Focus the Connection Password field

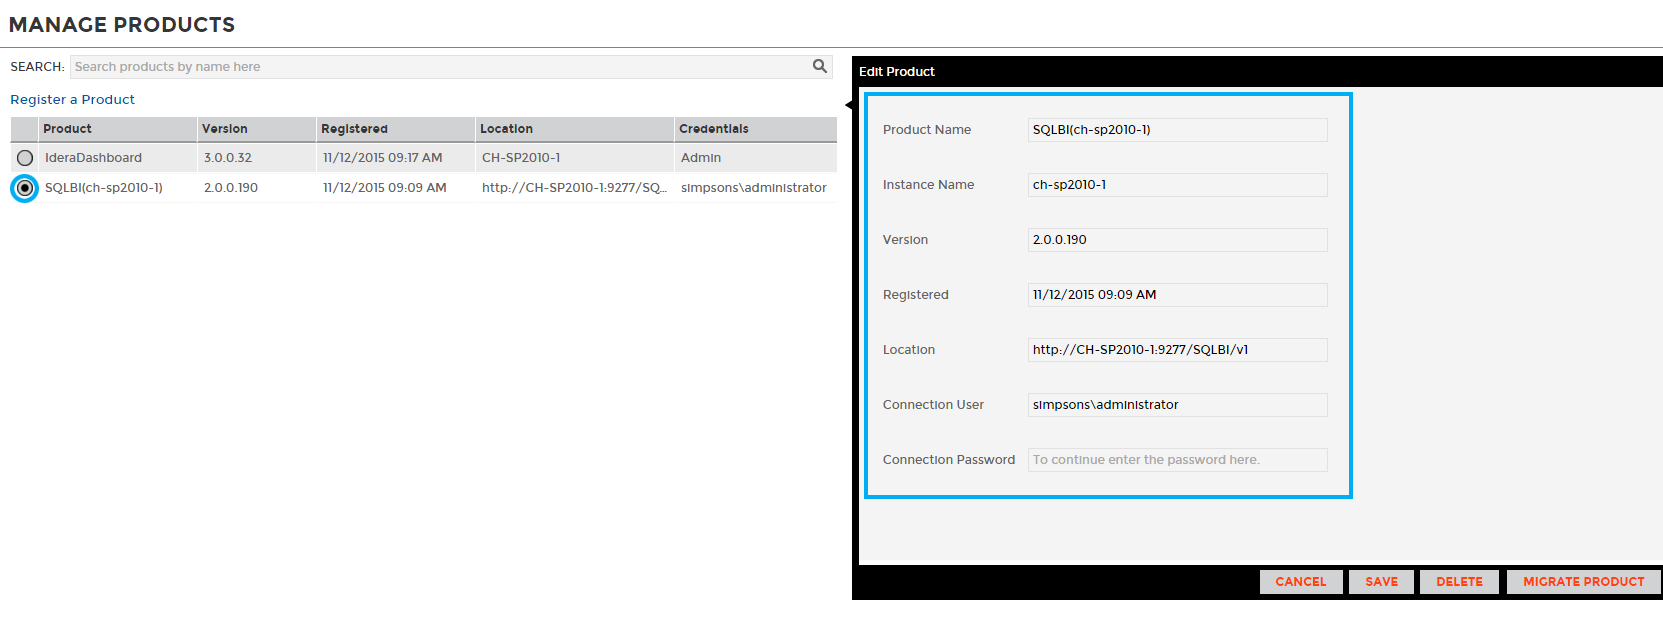click(1177, 460)
